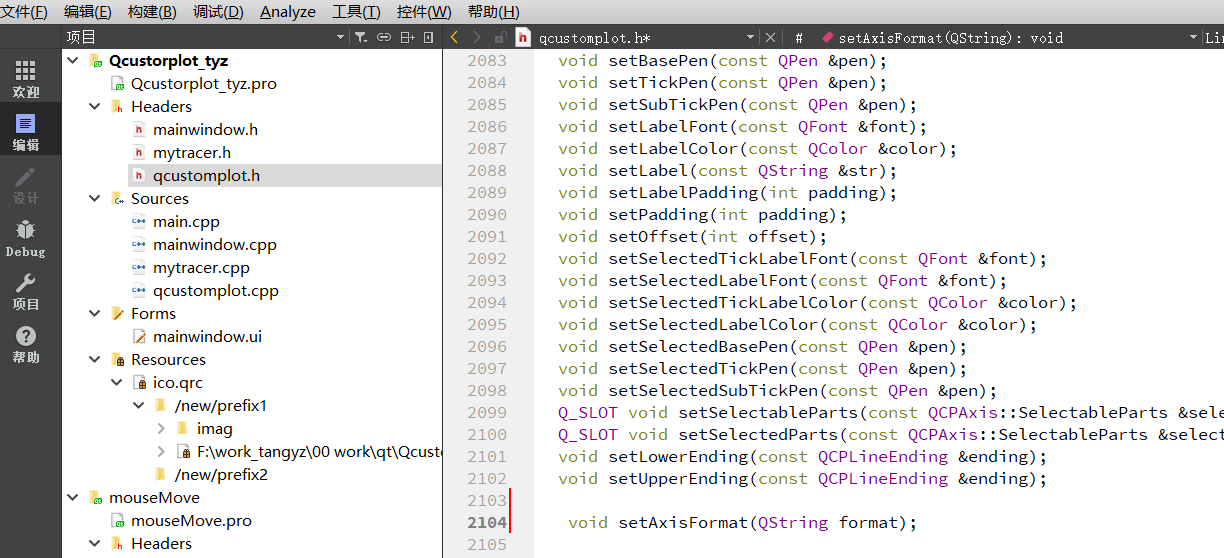Select Qcustorplot_tyz.pro file
The width and height of the screenshot is (1224, 558).
[204, 84]
